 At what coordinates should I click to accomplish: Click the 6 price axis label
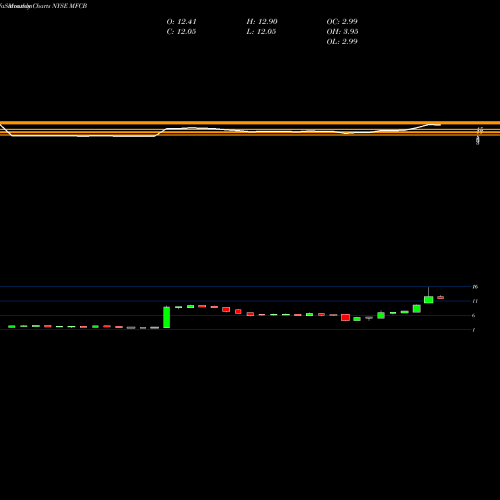click(x=474, y=315)
